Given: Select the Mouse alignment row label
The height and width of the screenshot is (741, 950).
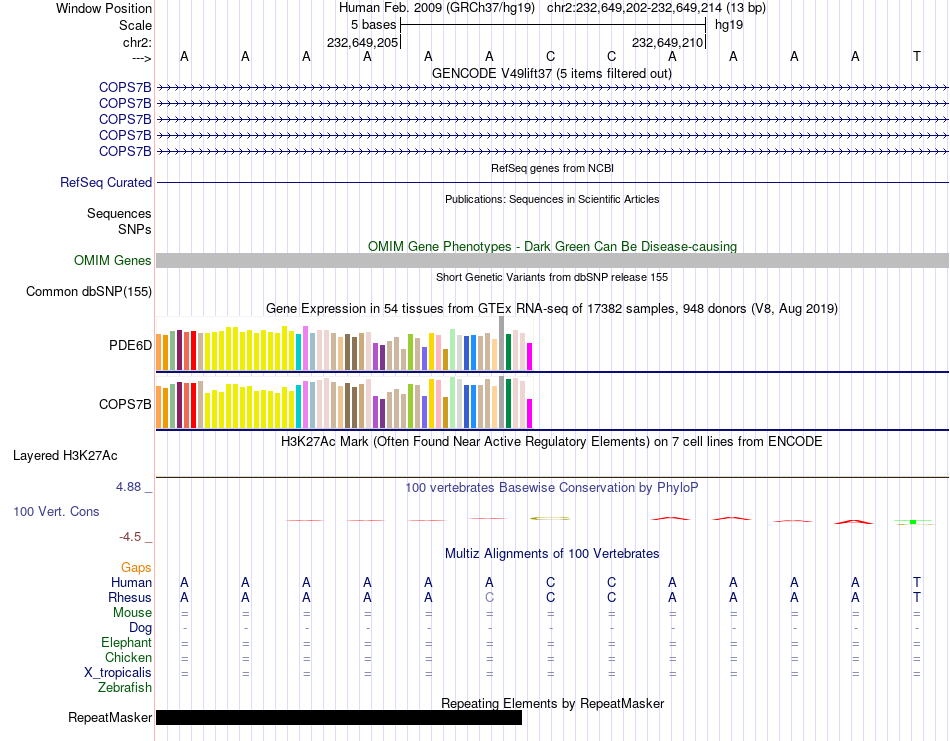Looking at the screenshot, I should click(132, 613).
